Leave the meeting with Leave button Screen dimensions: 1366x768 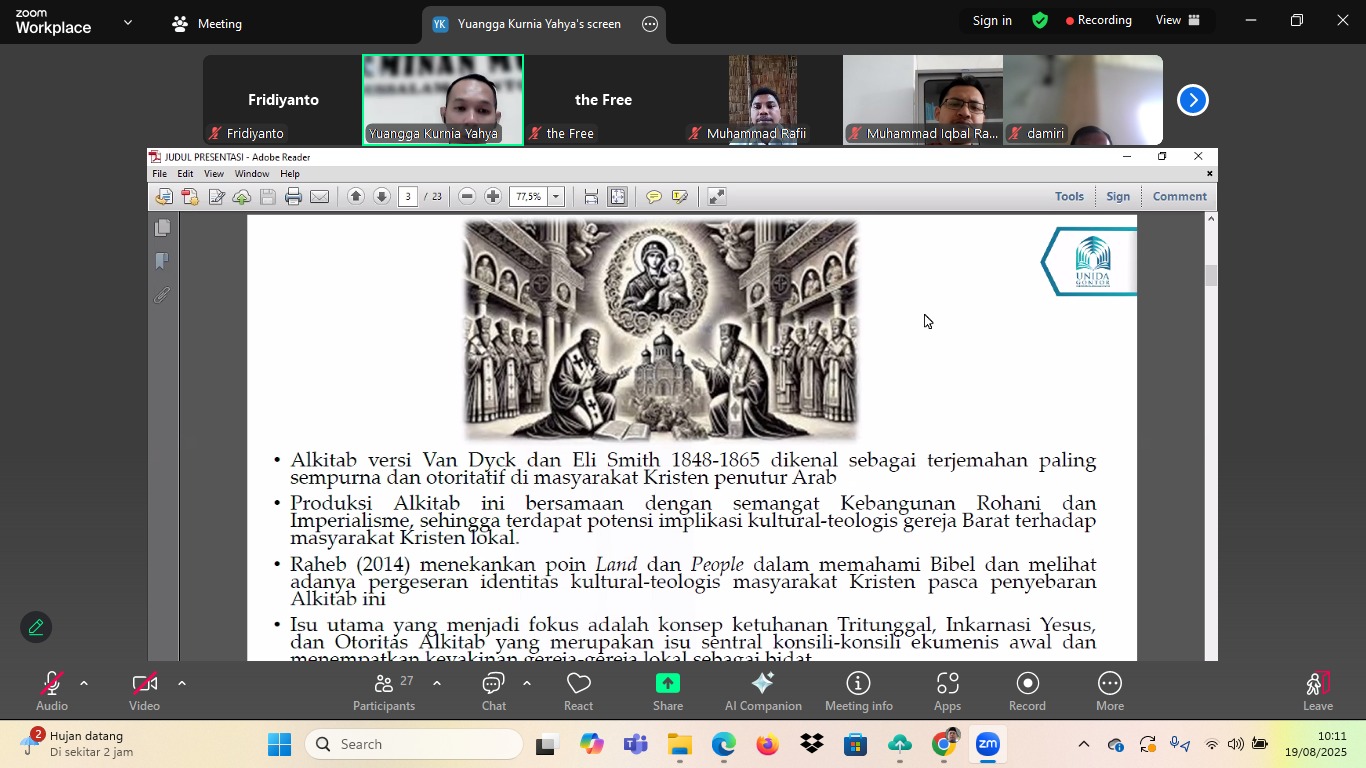1318,691
